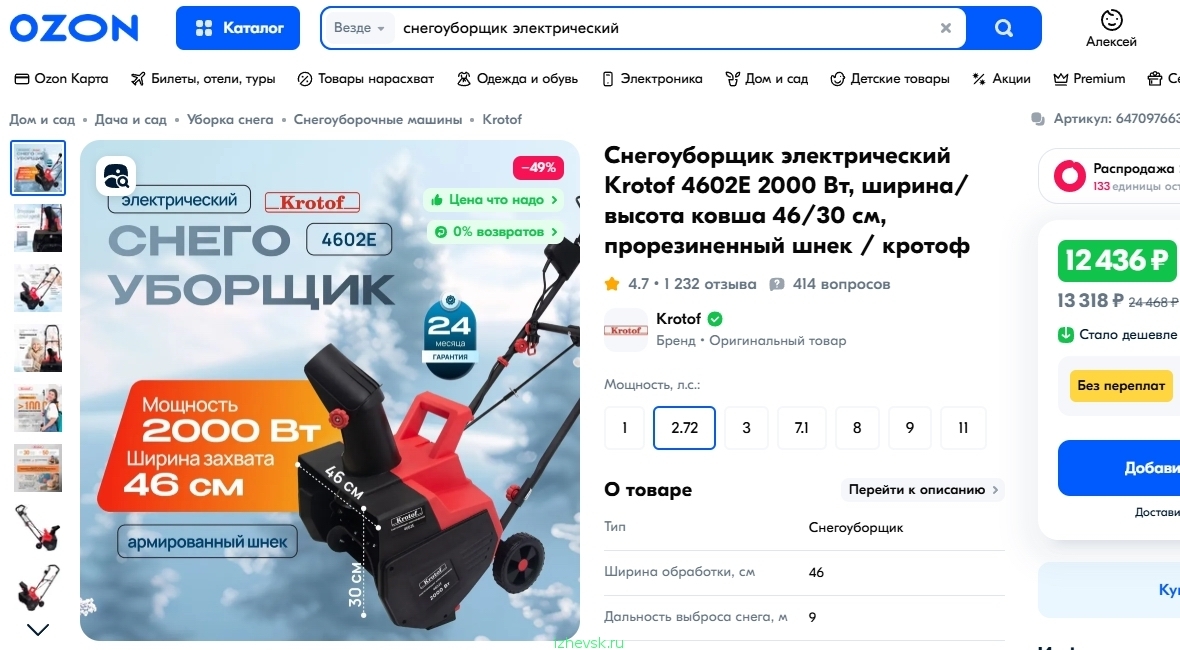This screenshot has height=650, width=1180.
Task: Open the Каталог menu
Action: pos(238,28)
